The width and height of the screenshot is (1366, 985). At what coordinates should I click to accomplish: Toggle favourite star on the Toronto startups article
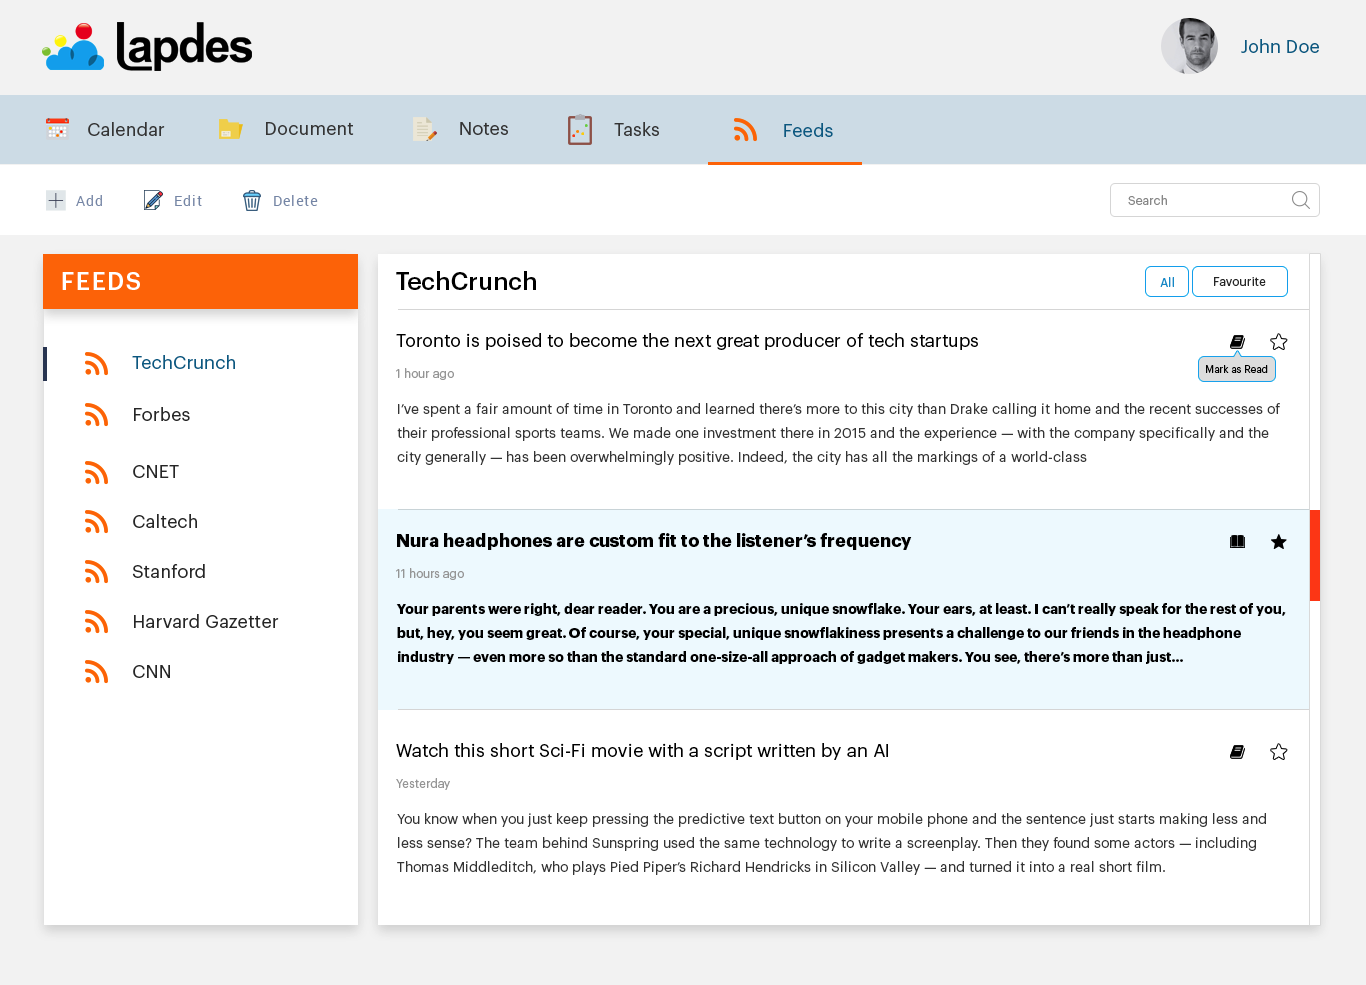pyautogui.click(x=1278, y=341)
